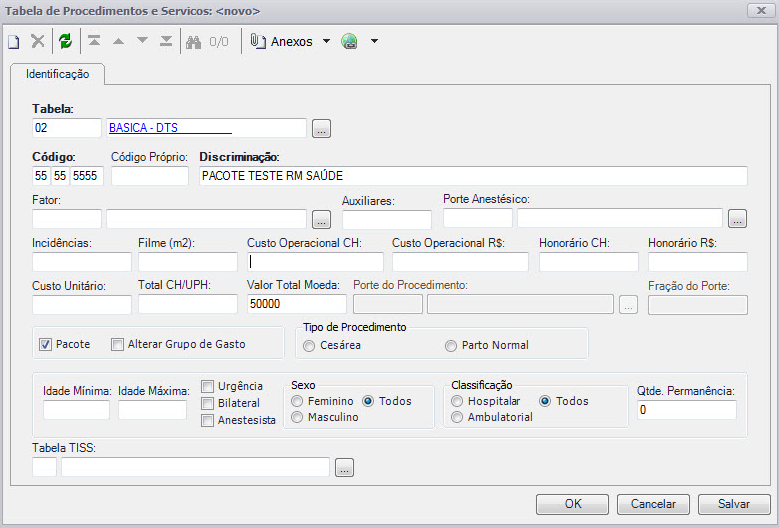Click the Salvar button
This screenshot has width=779, height=528.
[x=734, y=504]
